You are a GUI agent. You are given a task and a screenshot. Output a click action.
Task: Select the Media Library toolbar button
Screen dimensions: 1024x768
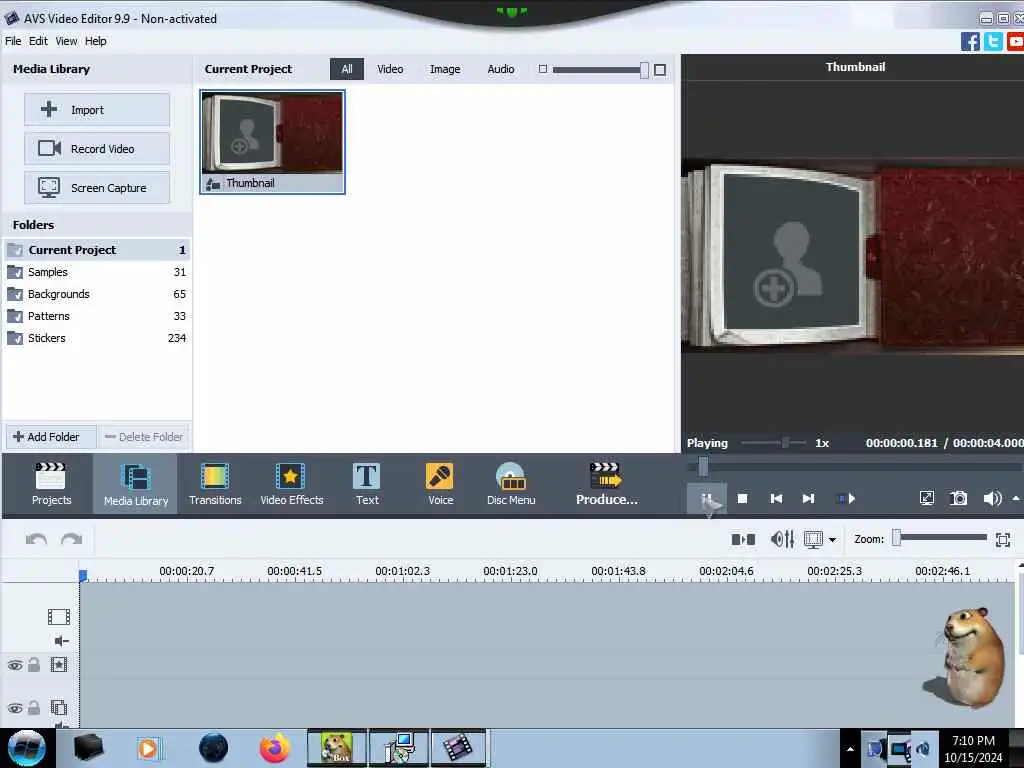[x=136, y=484]
